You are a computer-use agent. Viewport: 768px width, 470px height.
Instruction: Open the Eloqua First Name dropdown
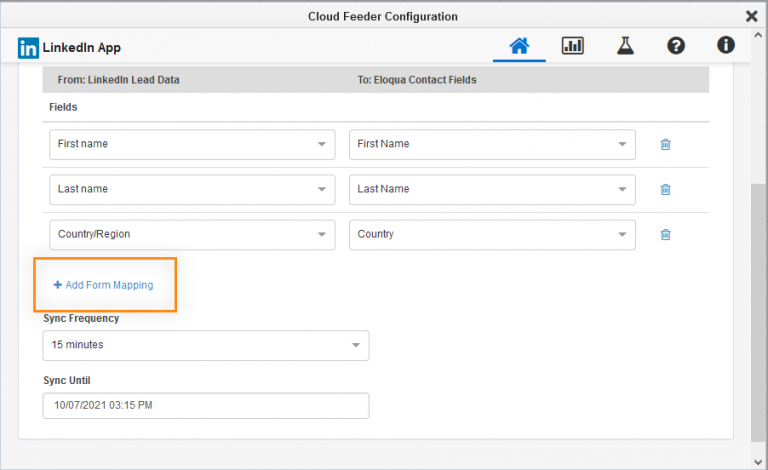click(x=492, y=144)
